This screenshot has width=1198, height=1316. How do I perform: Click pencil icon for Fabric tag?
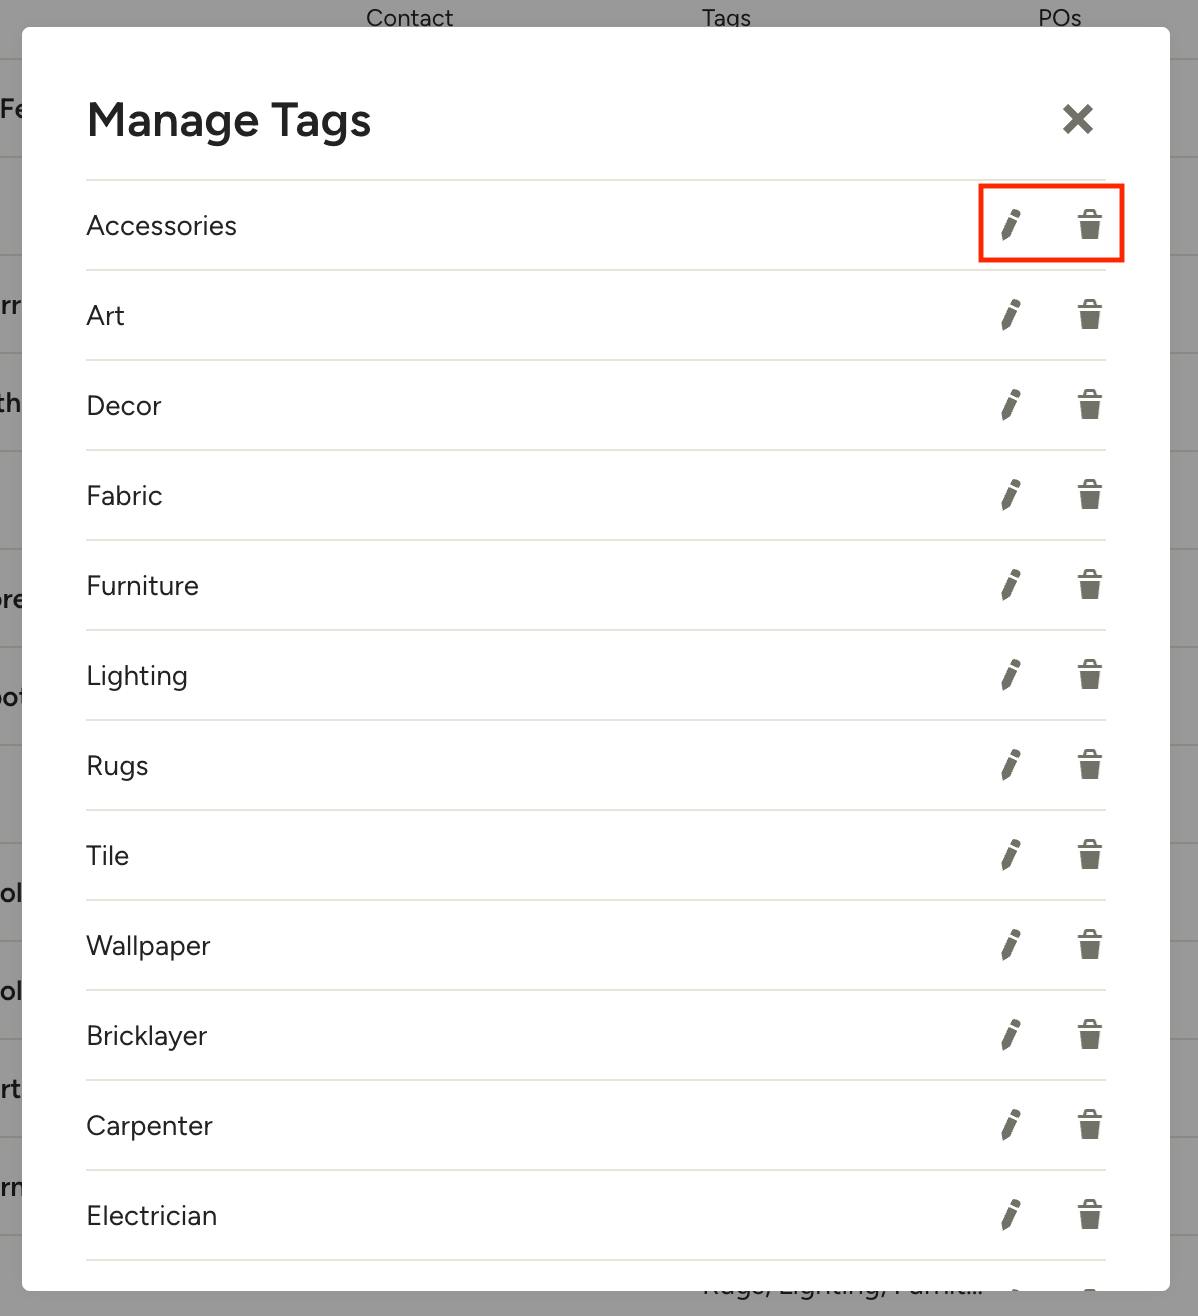(1011, 495)
